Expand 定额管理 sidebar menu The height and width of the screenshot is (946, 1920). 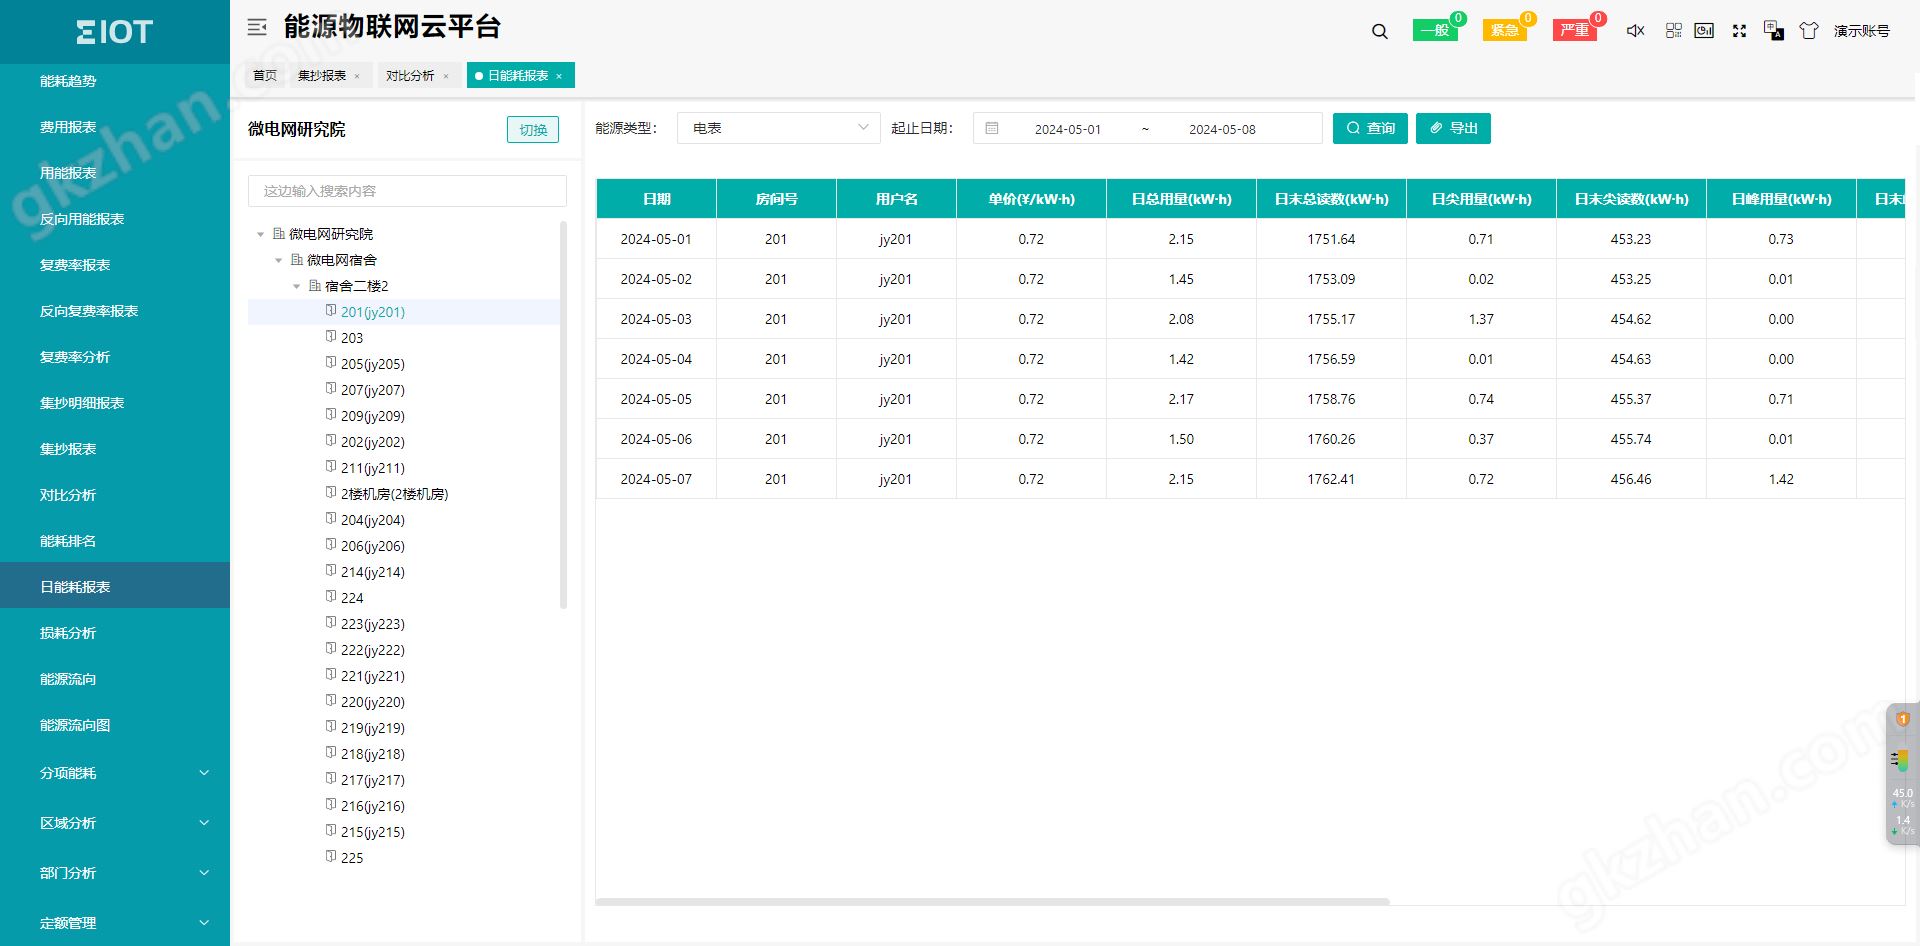tap(115, 923)
